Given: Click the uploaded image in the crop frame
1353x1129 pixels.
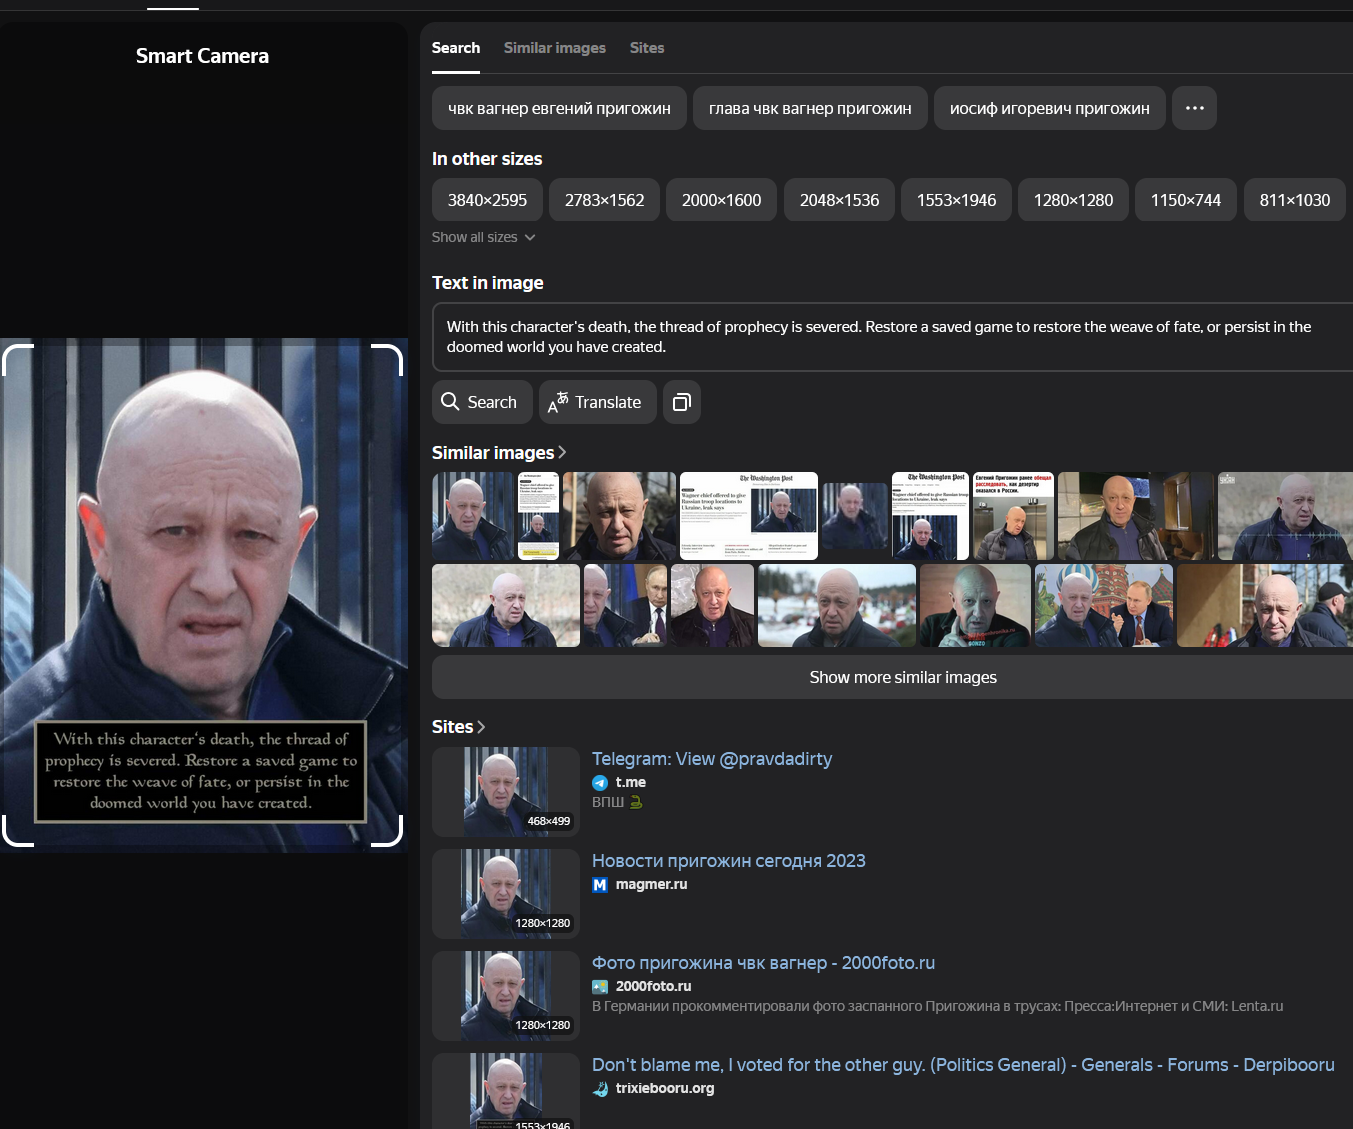Looking at the screenshot, I should (203, 595).
